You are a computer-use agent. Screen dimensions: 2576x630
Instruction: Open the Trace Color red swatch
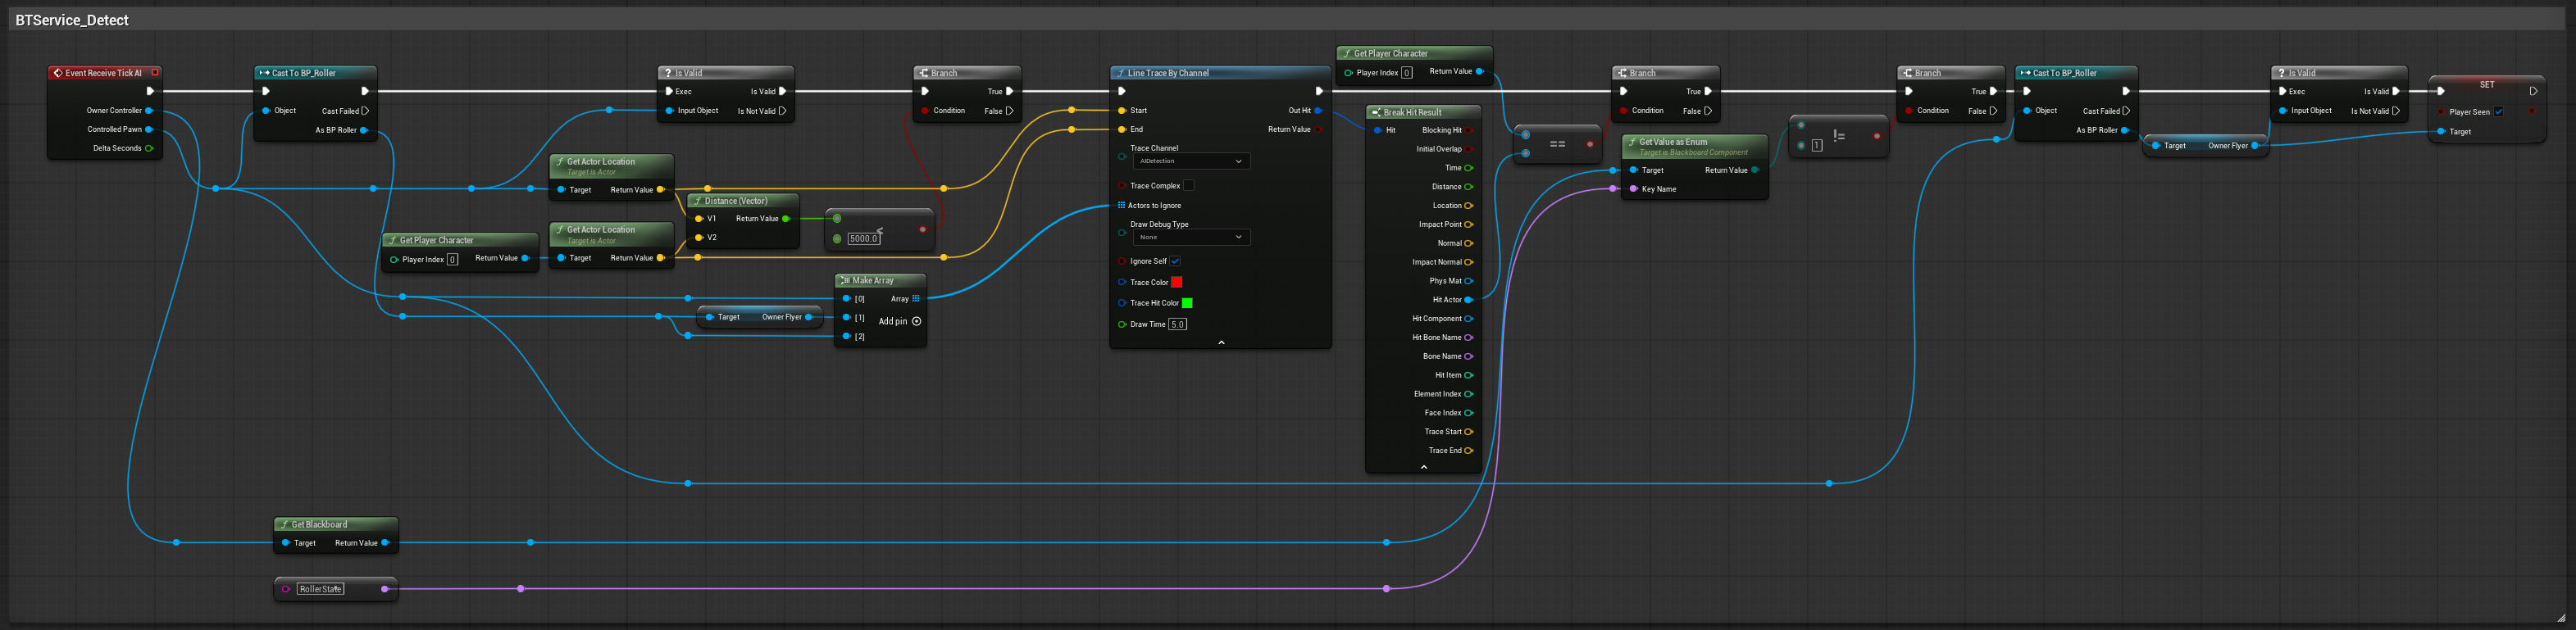[1177, 282]
